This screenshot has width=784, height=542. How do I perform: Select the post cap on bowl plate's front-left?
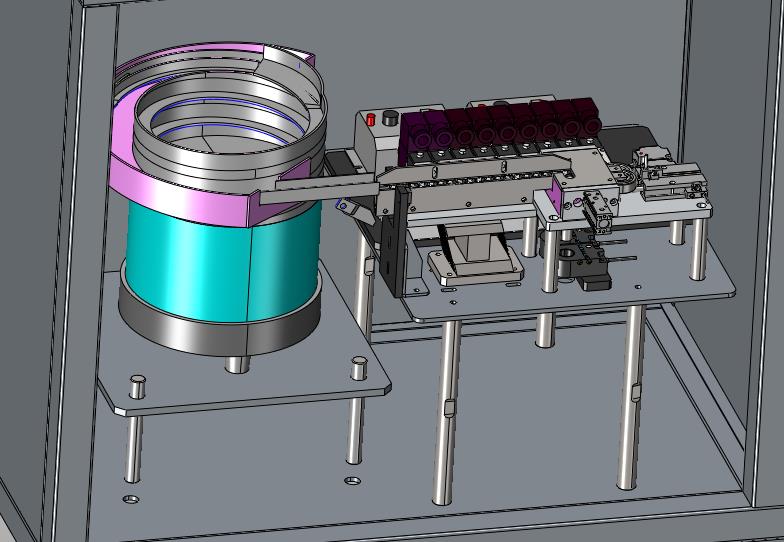click(138, 386)
